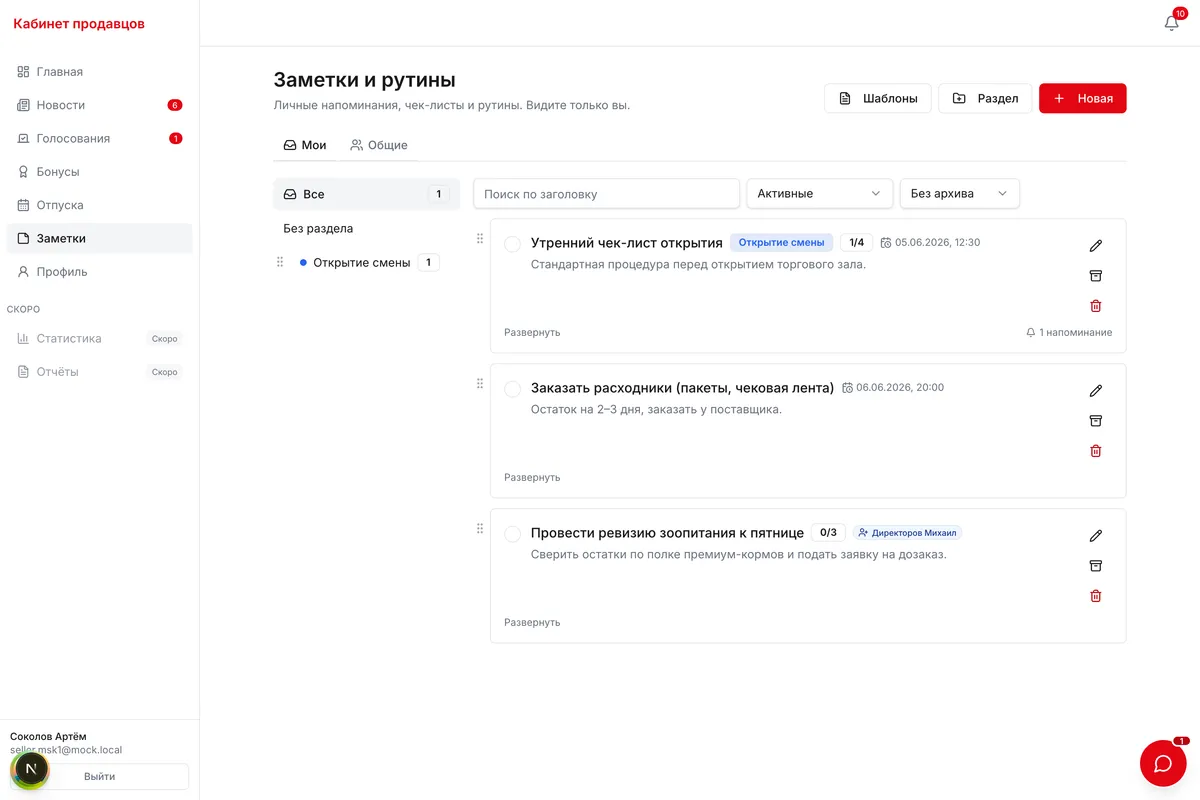Open the 'Без архива' dropdown
The width and height of the screenshot is (1200, 800).
click(x=959, y=193)
